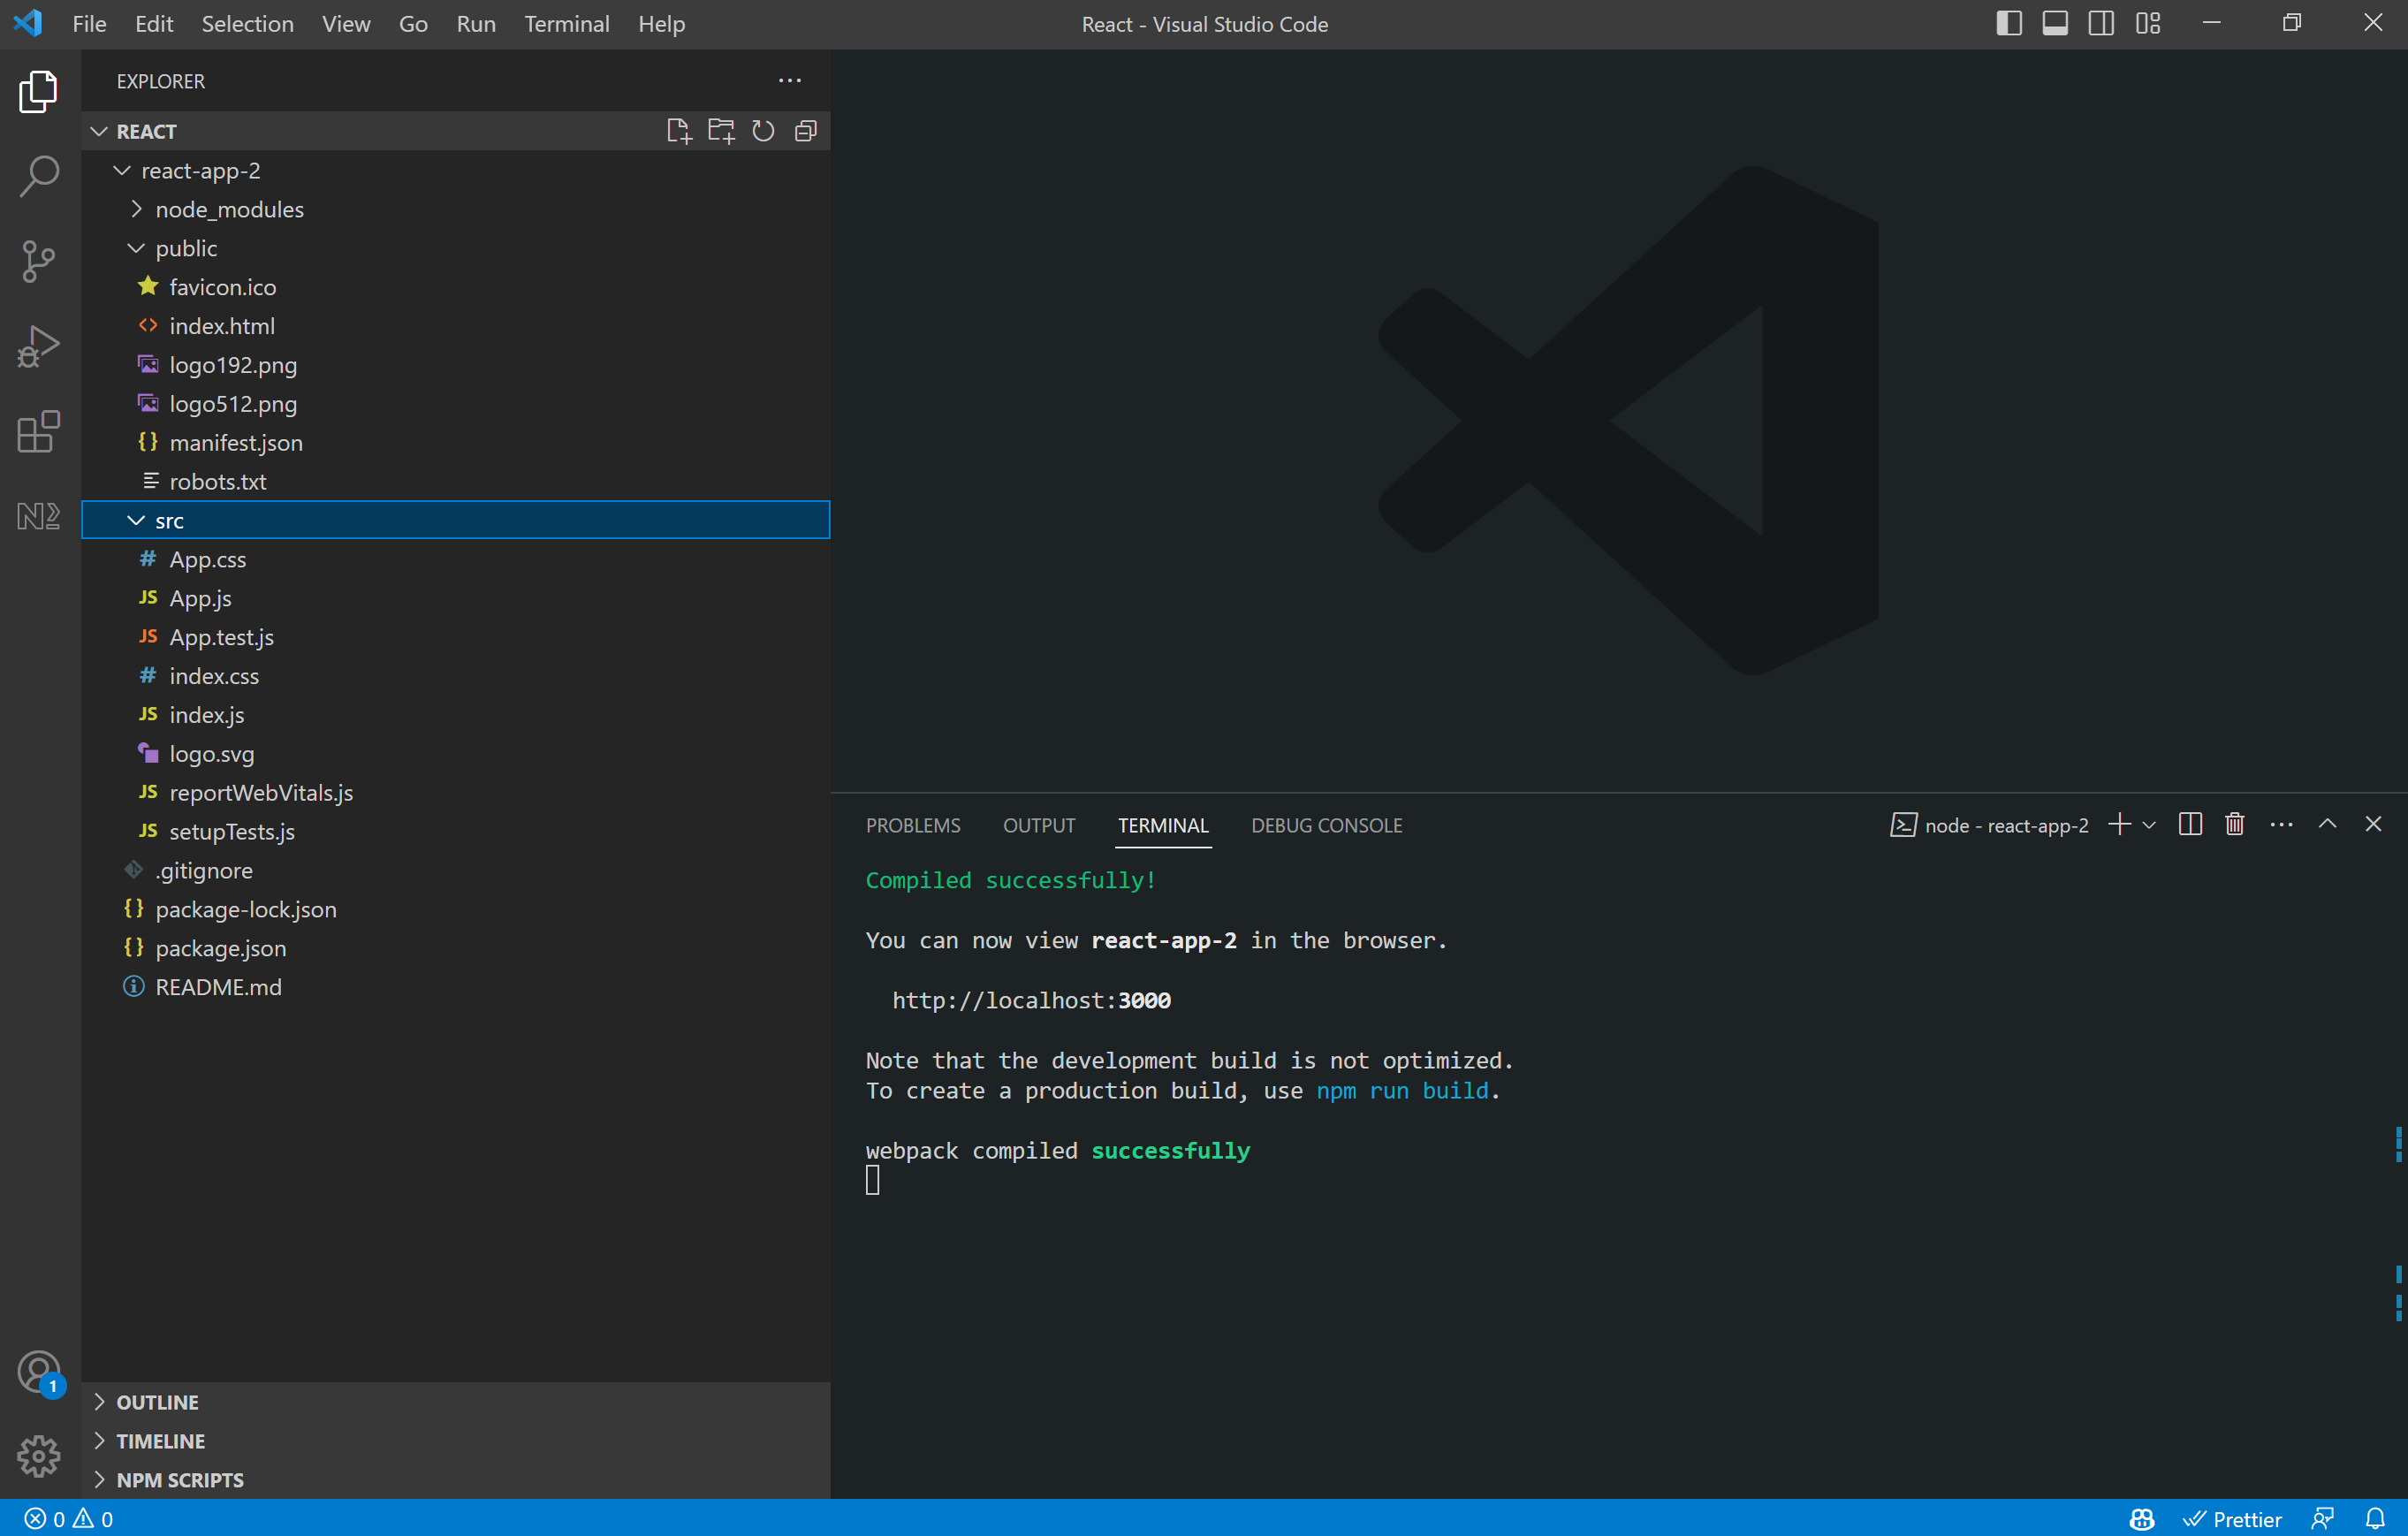Click the Prettier status bar button
The image size is (2408, 1536).
(x=2231, y=1519)
